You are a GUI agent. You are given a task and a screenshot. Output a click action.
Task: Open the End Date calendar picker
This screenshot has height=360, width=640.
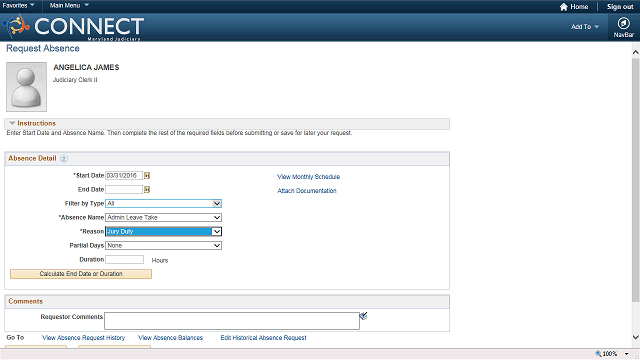(x=147, y=189)
